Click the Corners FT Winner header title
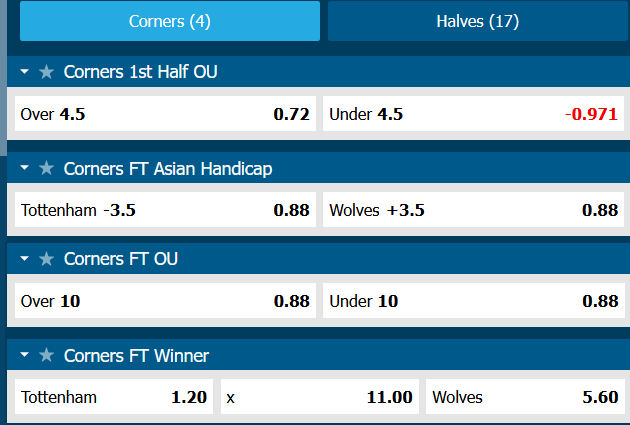Viewport: 630px width, 425px height. (136, 356)
